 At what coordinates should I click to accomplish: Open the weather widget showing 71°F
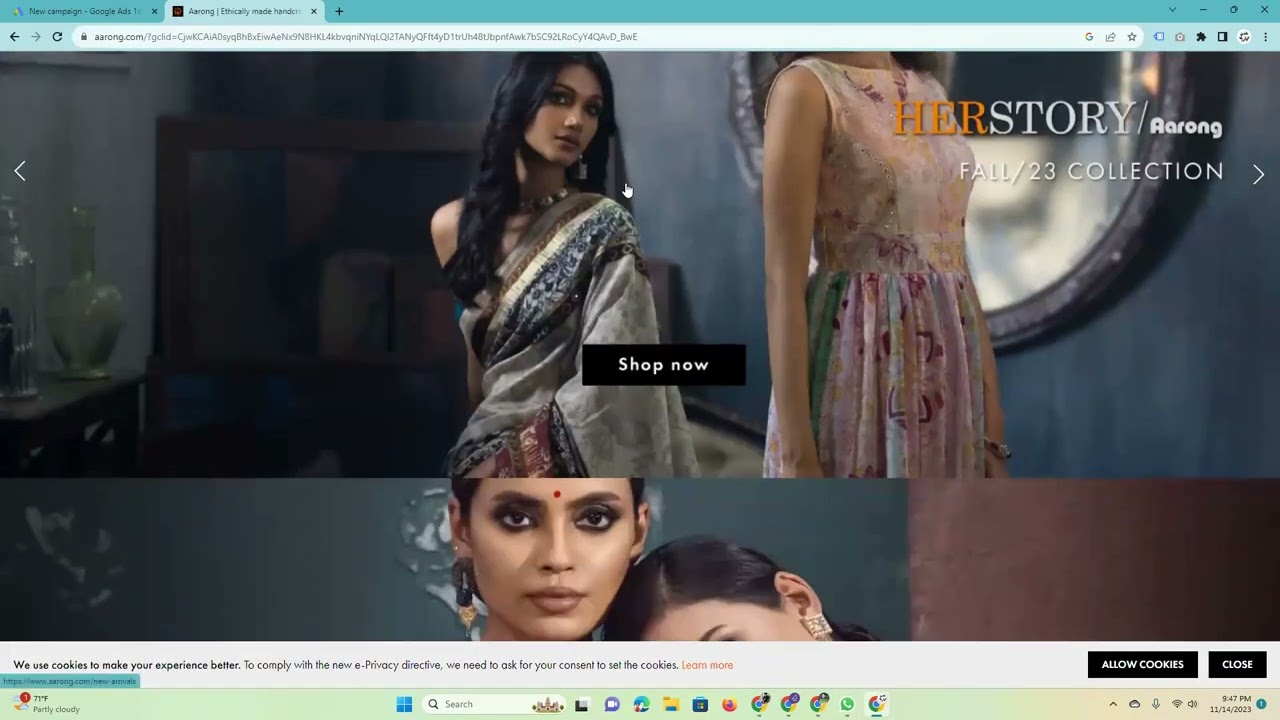tap(47, 704)
